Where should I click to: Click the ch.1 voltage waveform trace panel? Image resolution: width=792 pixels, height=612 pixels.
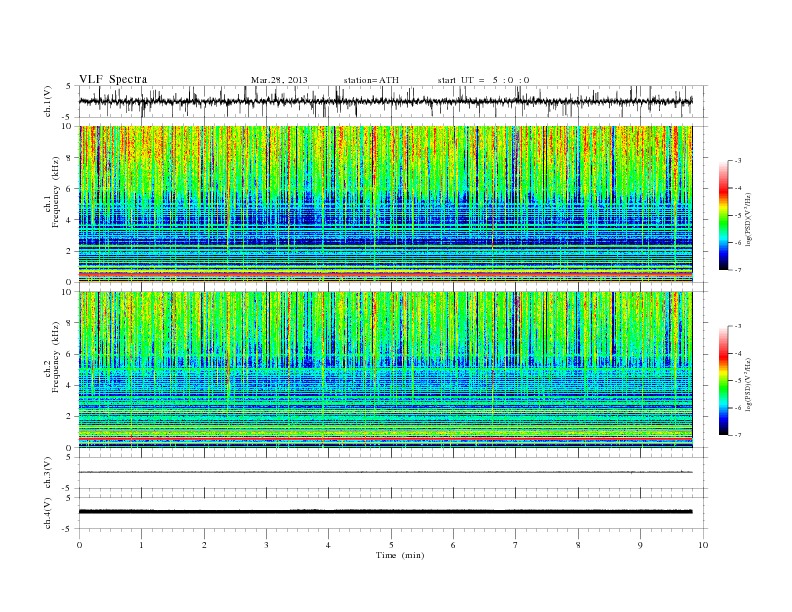(393, 101)
